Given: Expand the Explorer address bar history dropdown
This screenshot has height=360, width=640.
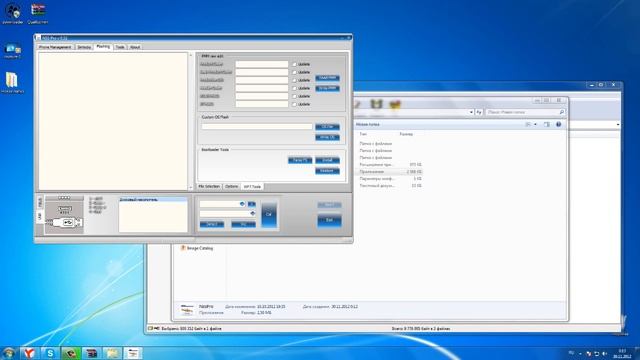Looking at the screenshot, I should (x=471, y=112).
